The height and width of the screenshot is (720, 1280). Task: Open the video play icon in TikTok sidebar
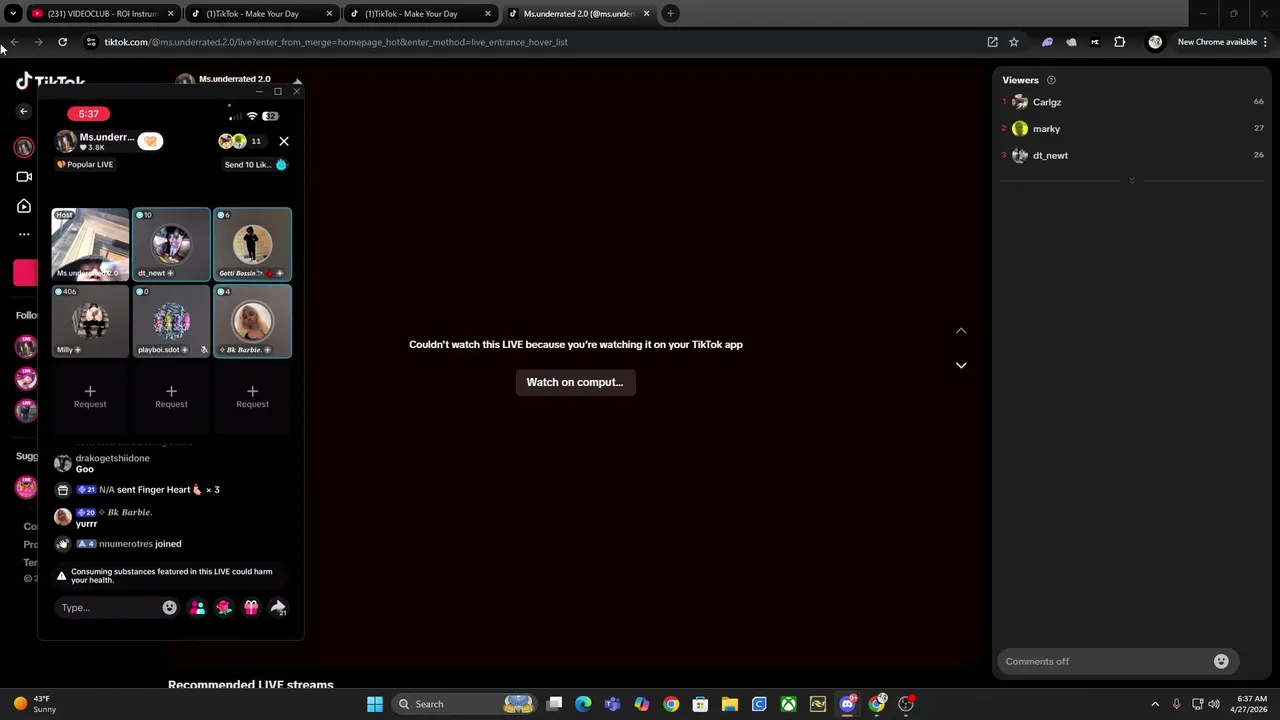[x=24, y=206]
